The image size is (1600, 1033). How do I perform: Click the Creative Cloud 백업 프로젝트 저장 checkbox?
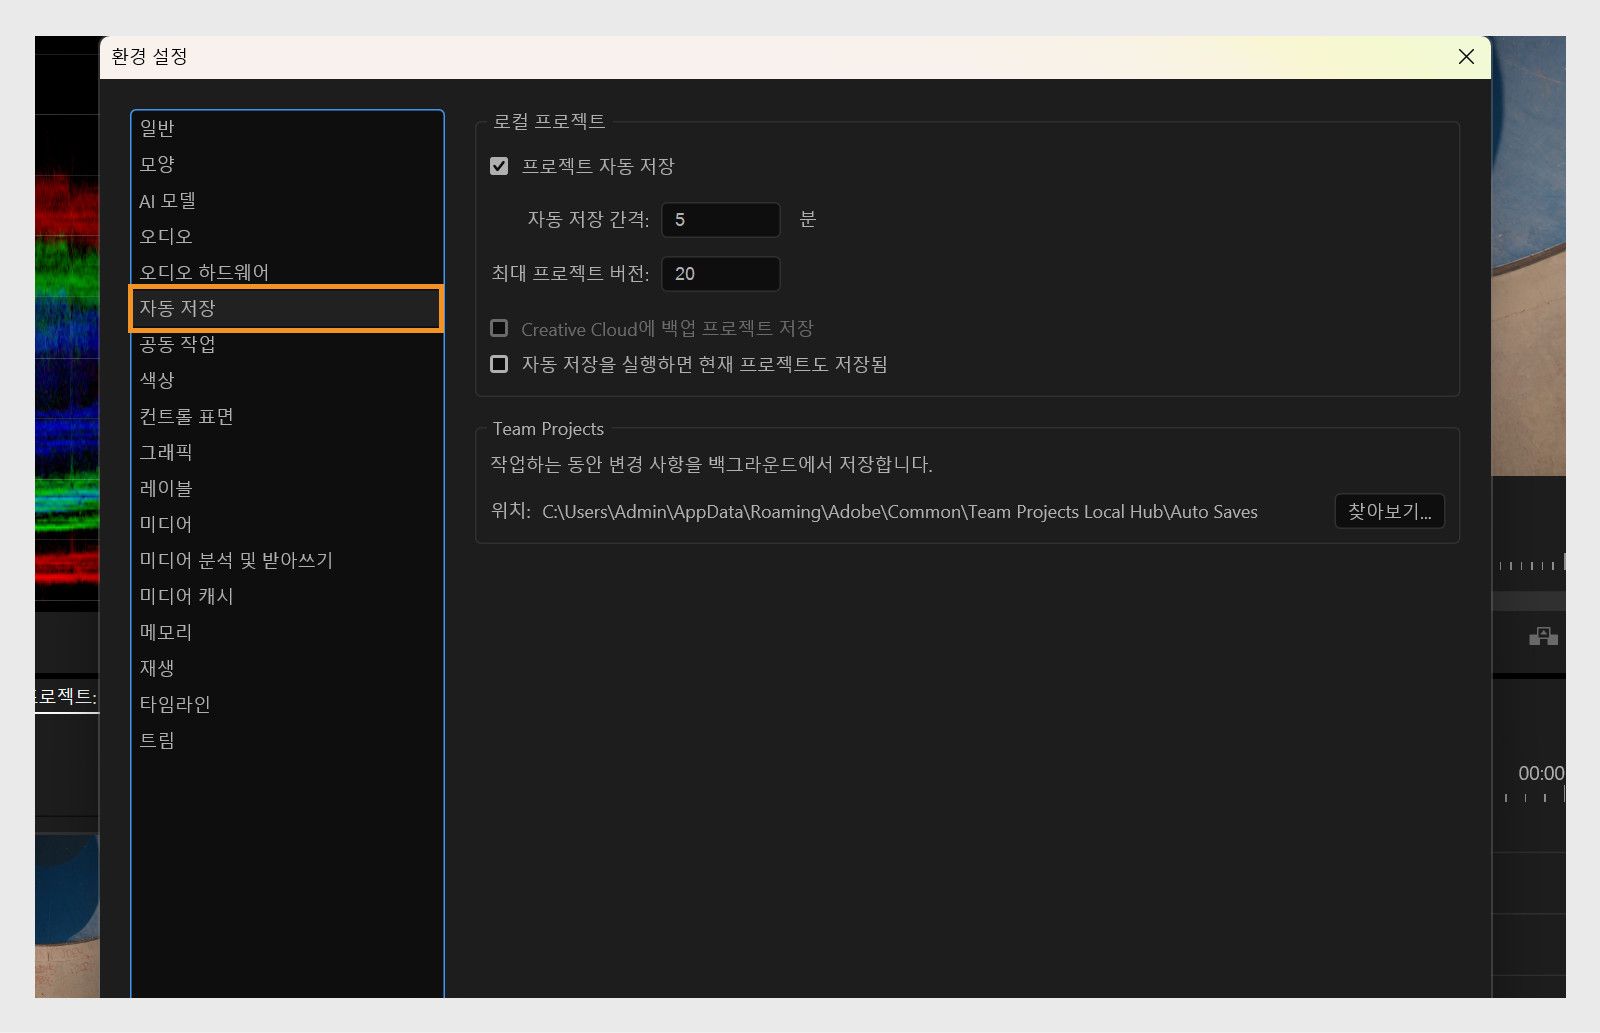coord(499,327)
